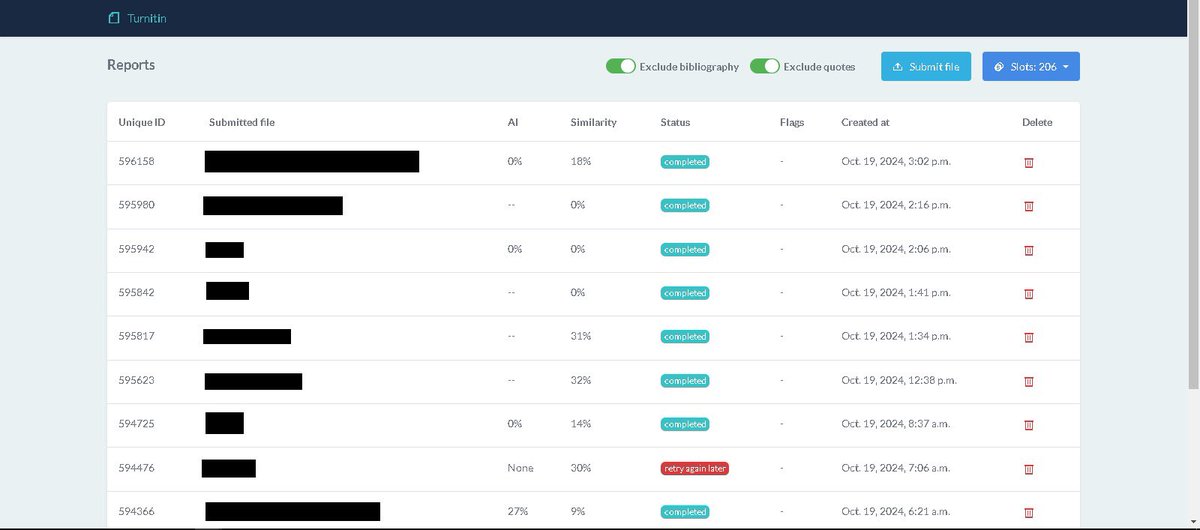Select unique ID 594725

coord(136,424)
